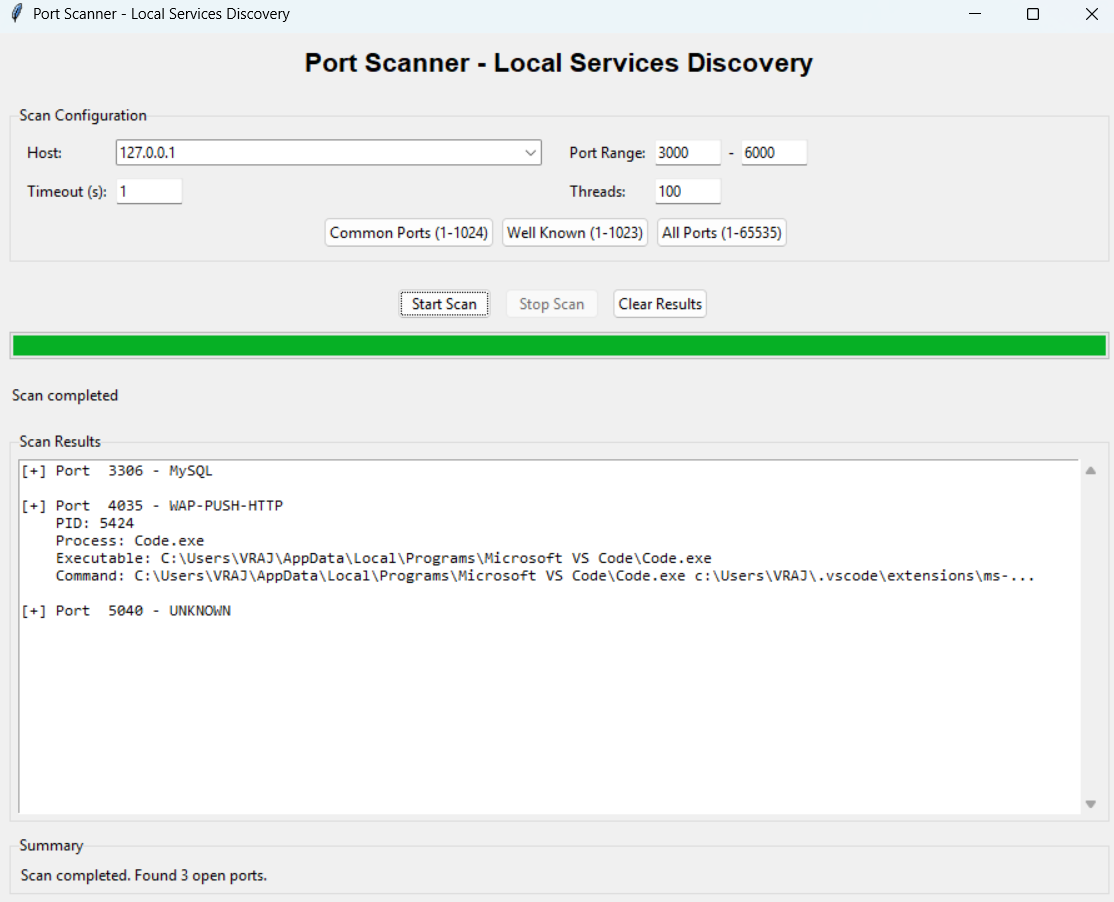Viewport: 1114px width, 902px height.
Task: Click the Host dropdown chevron arrow
Action: [530, 152]
